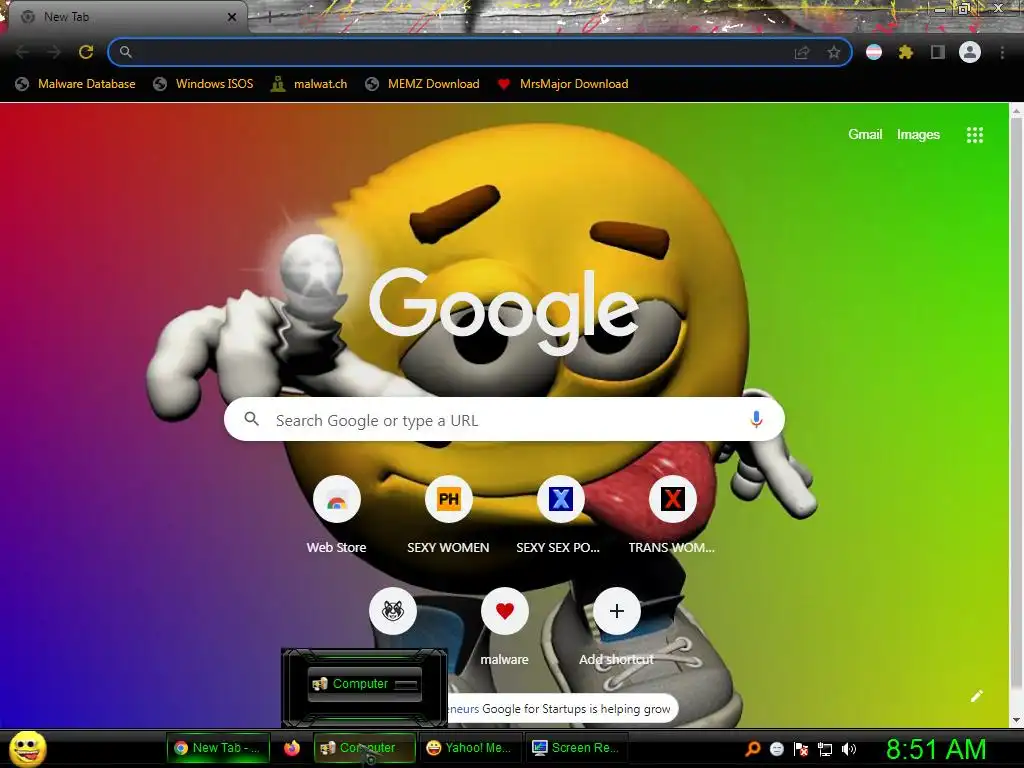Open the raccoon face shortcut tile
This screenshot has width=1024, height=768.
coord(392,611)
